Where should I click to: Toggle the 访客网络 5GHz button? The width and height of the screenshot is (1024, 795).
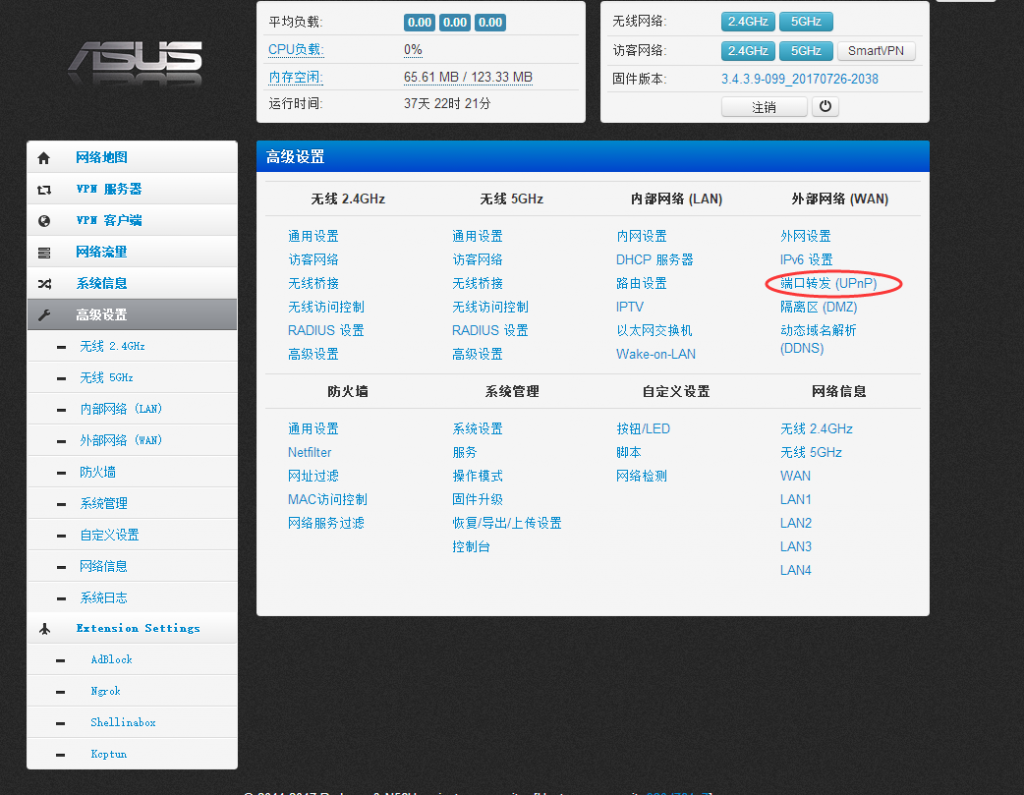click(805, 51)
